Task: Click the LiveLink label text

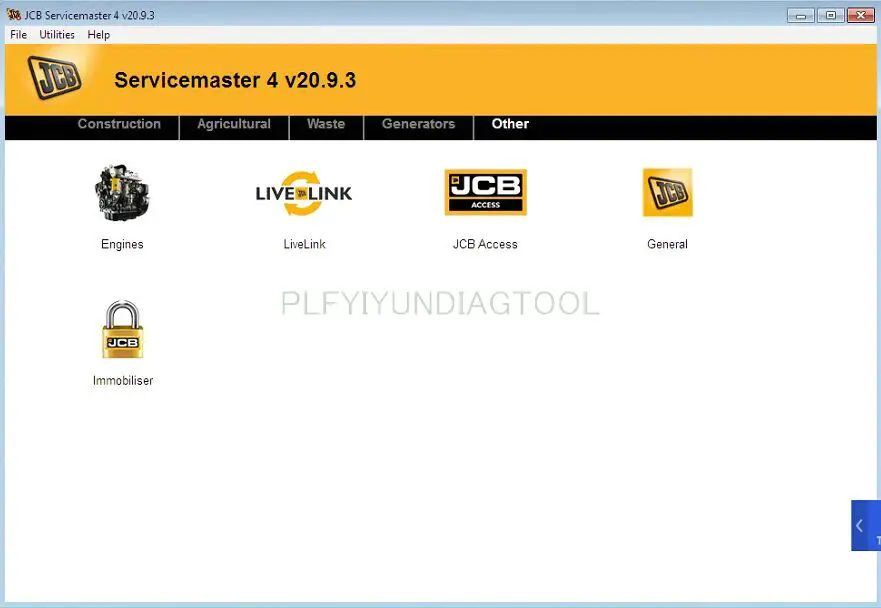Action: [x=304, y=244]
